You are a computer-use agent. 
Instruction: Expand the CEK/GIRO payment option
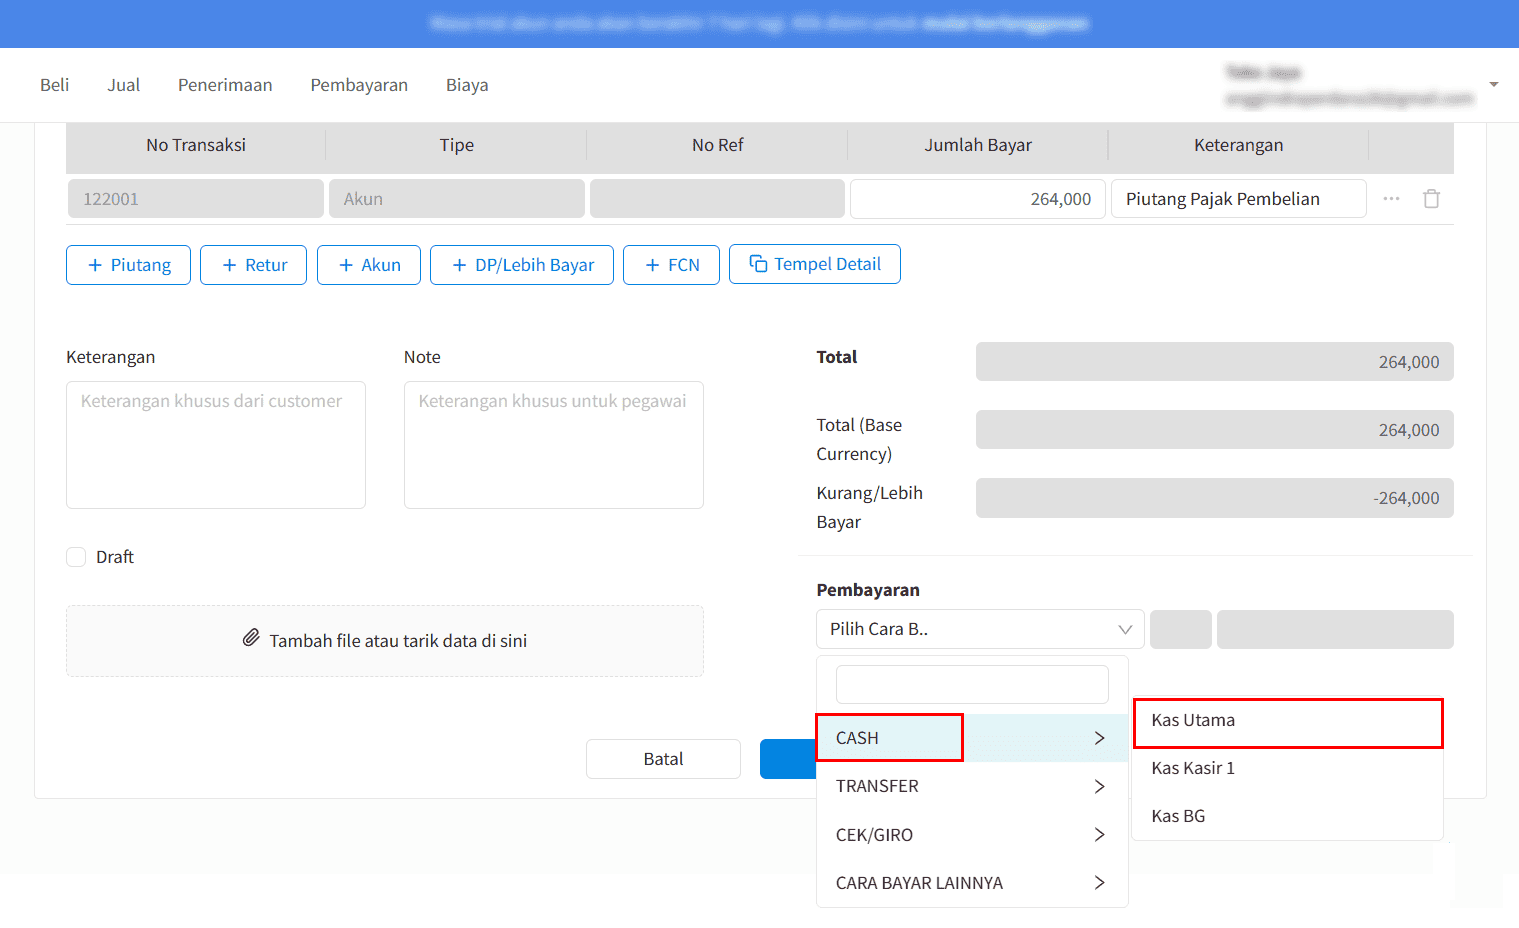972,835
